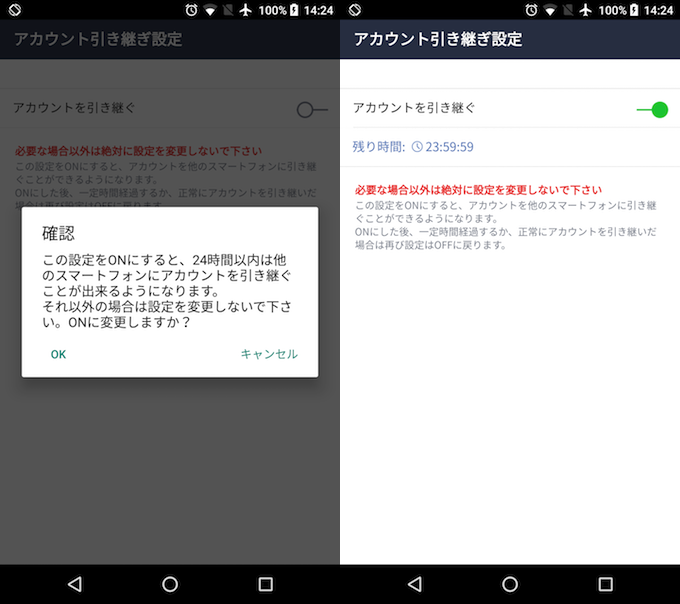Tap Android home button on left screen
680x604 pixels.
coord(170,584)
